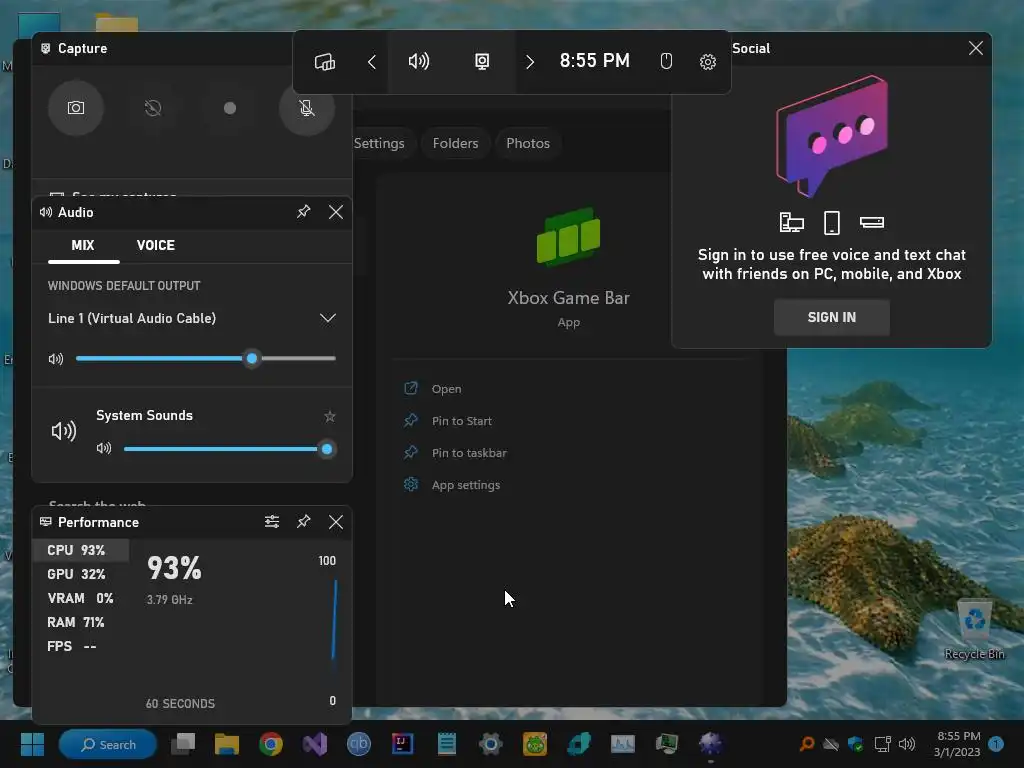This screenshot has width=1024, height=768.
Task: Open the Windows Start button
Action: click(x=32, y=744)
